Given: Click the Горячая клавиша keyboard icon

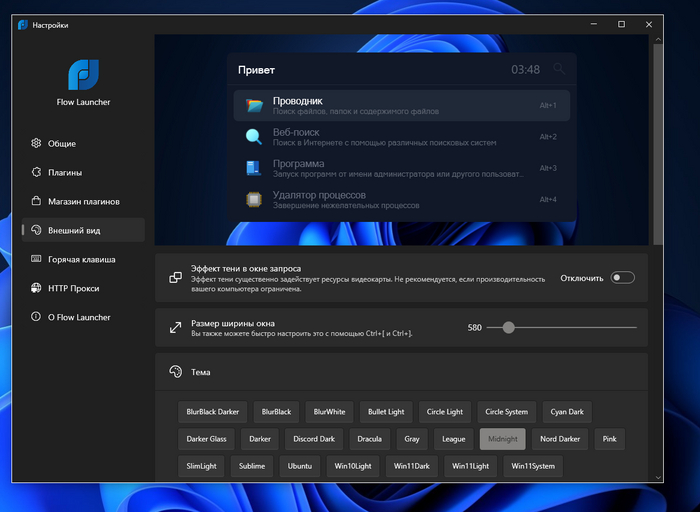Looking at the screenshot, I should [36, 259].
